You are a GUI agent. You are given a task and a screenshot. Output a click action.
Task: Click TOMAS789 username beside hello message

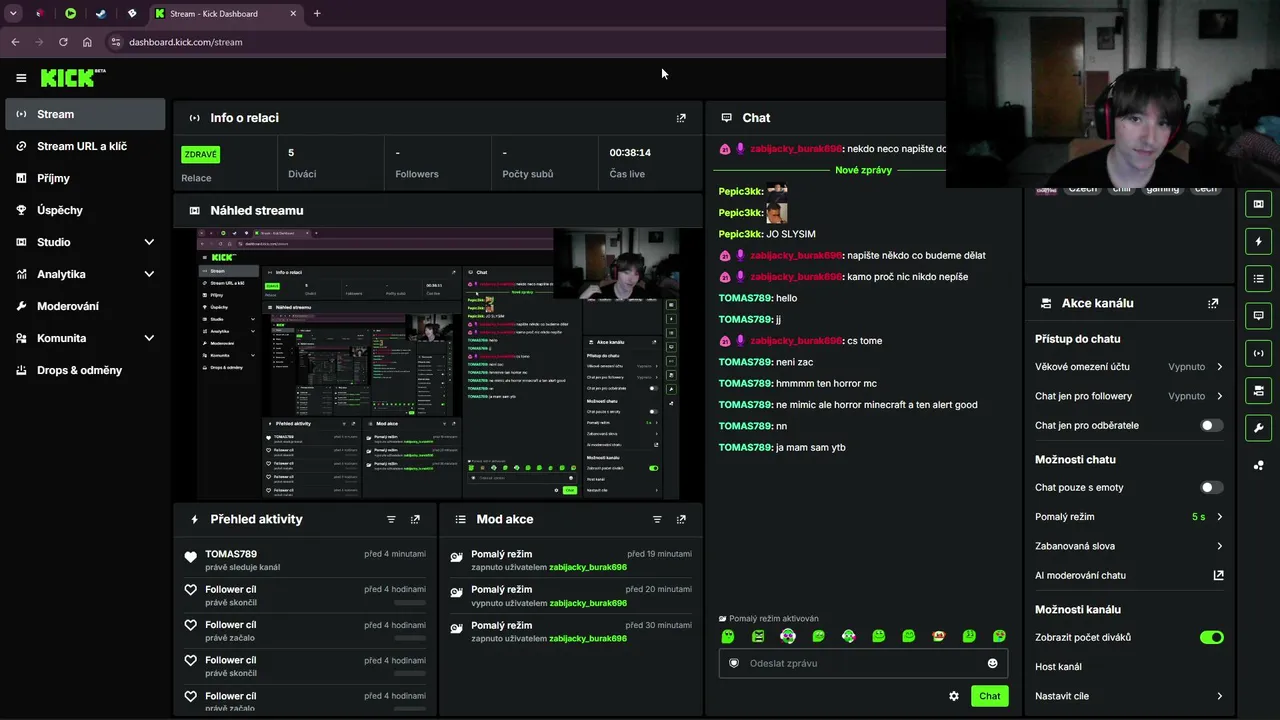pyautogui.click(x=746, y=298)
